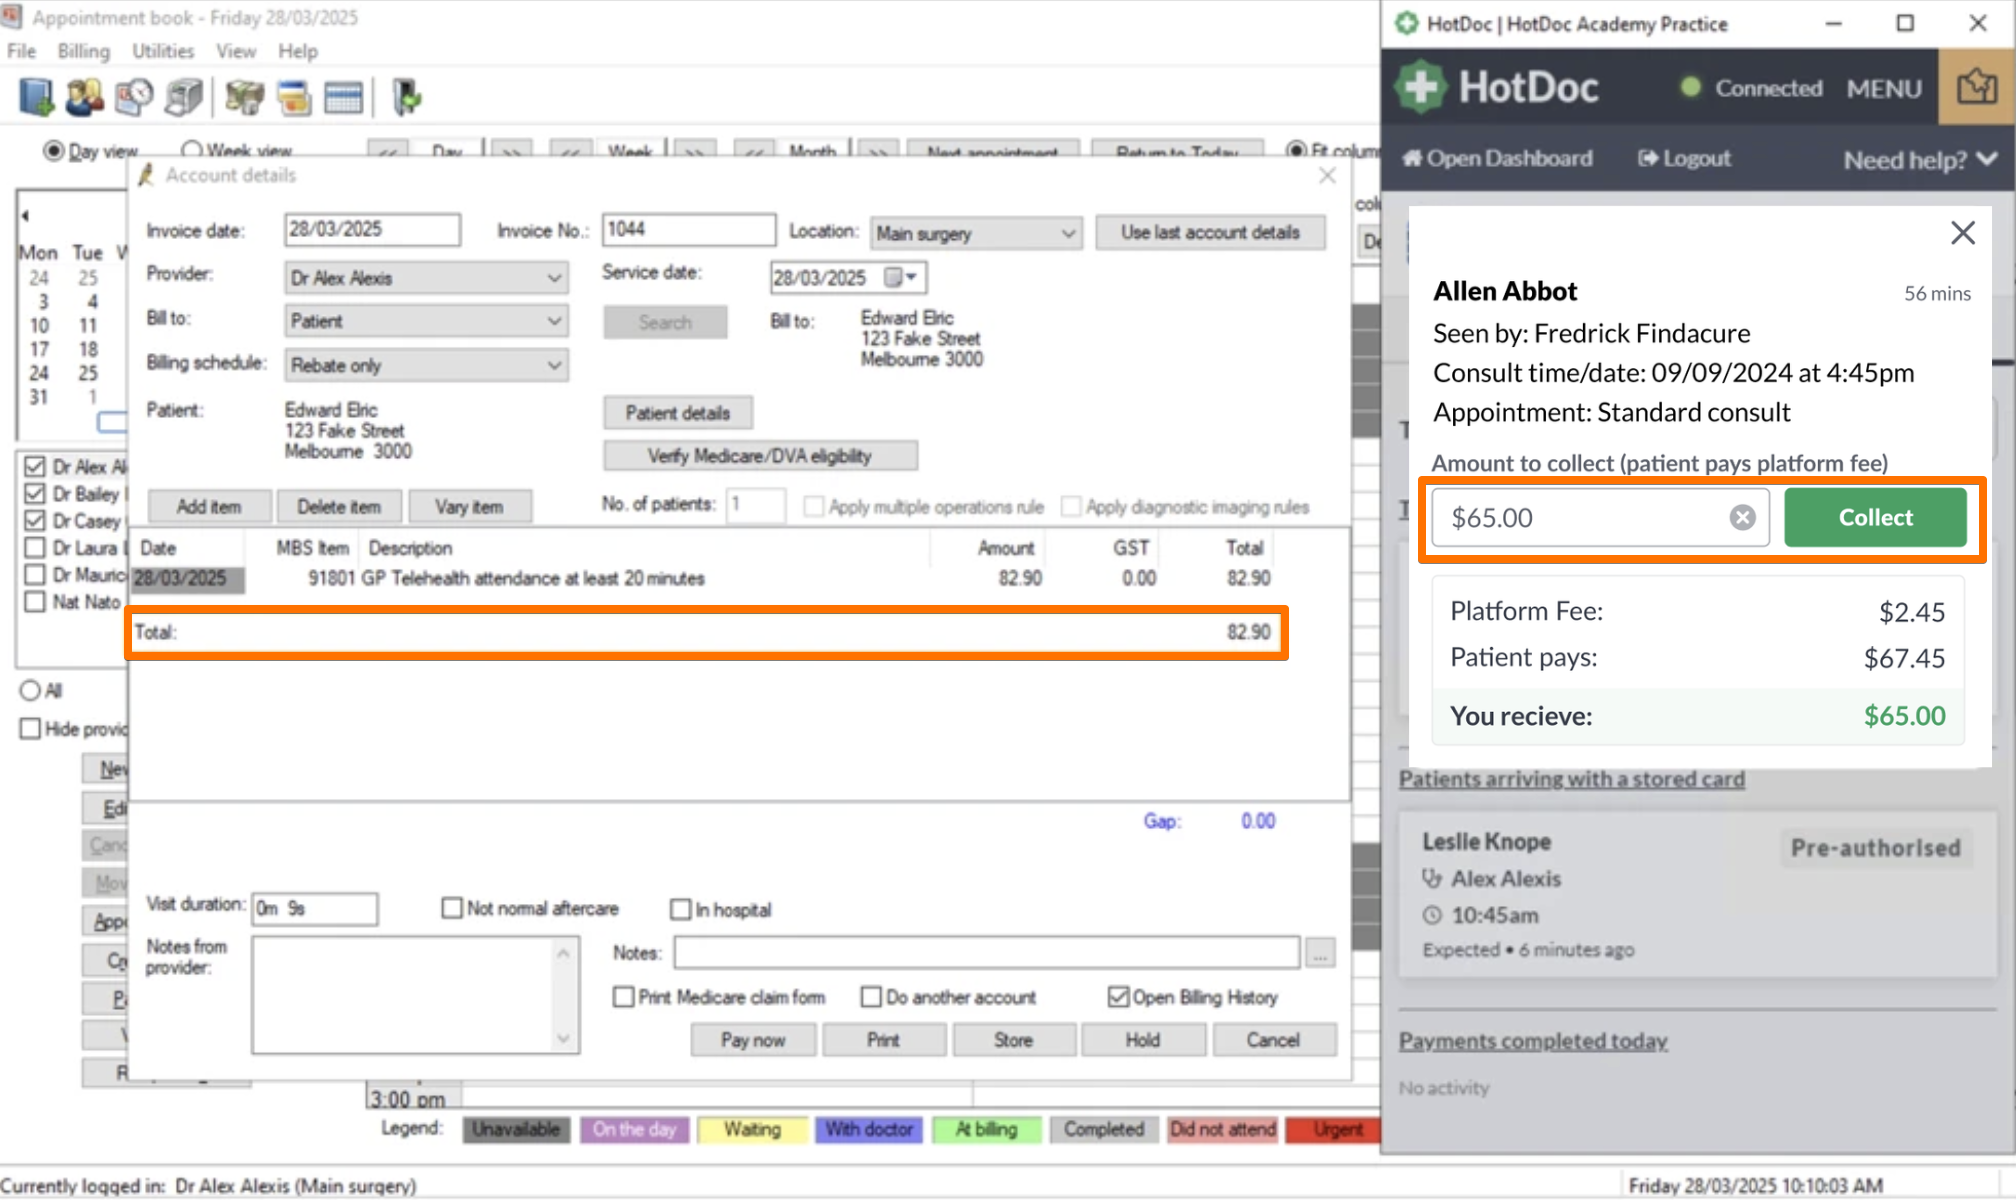The image size is (2016, 1200).
Task: Open the banknotes toolbar icon
Action: coord(244,97)
